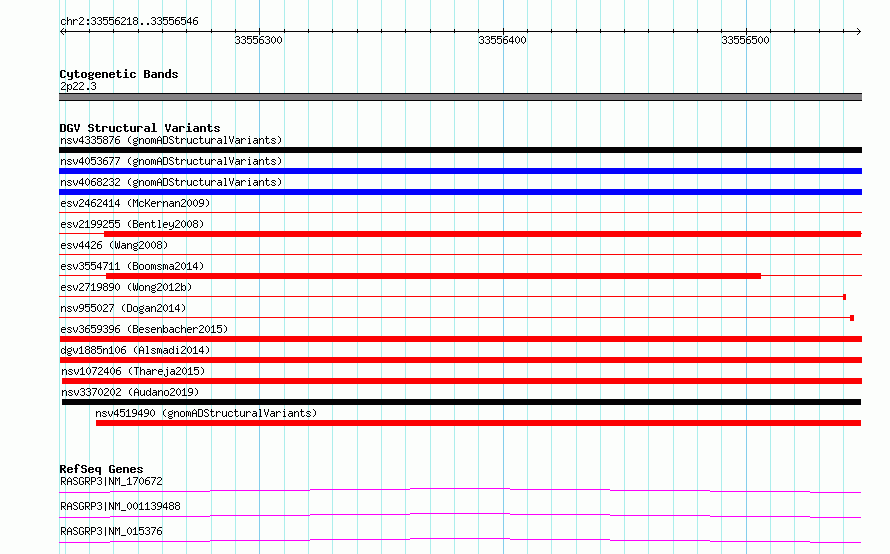Click the ruler's left scroll arrow

[63, 32]
